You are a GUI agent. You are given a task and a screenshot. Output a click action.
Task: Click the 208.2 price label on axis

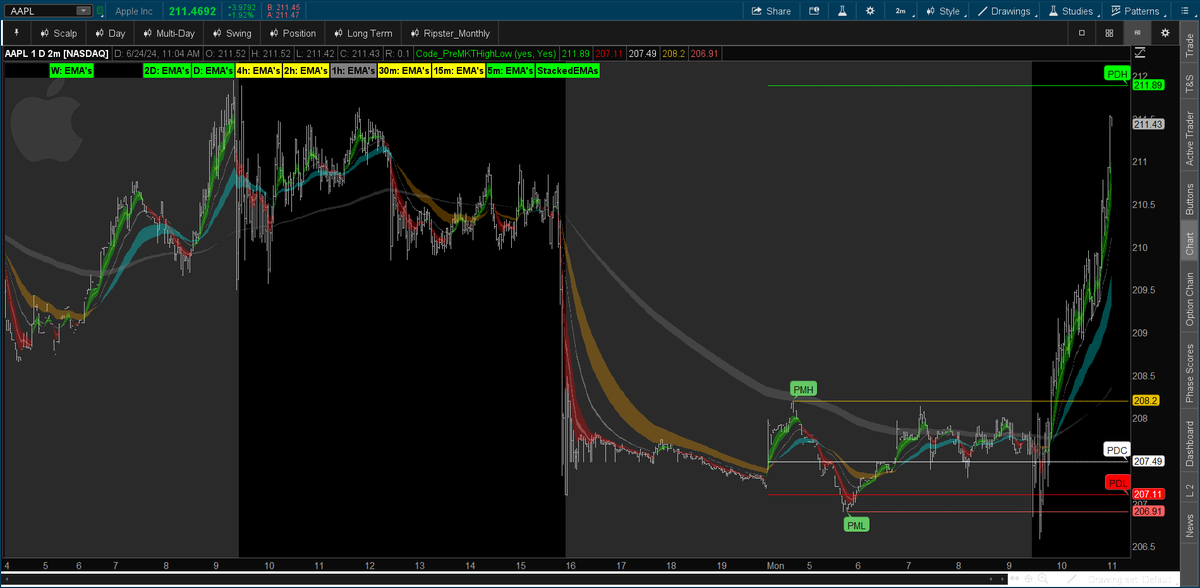pos(1146,400)
